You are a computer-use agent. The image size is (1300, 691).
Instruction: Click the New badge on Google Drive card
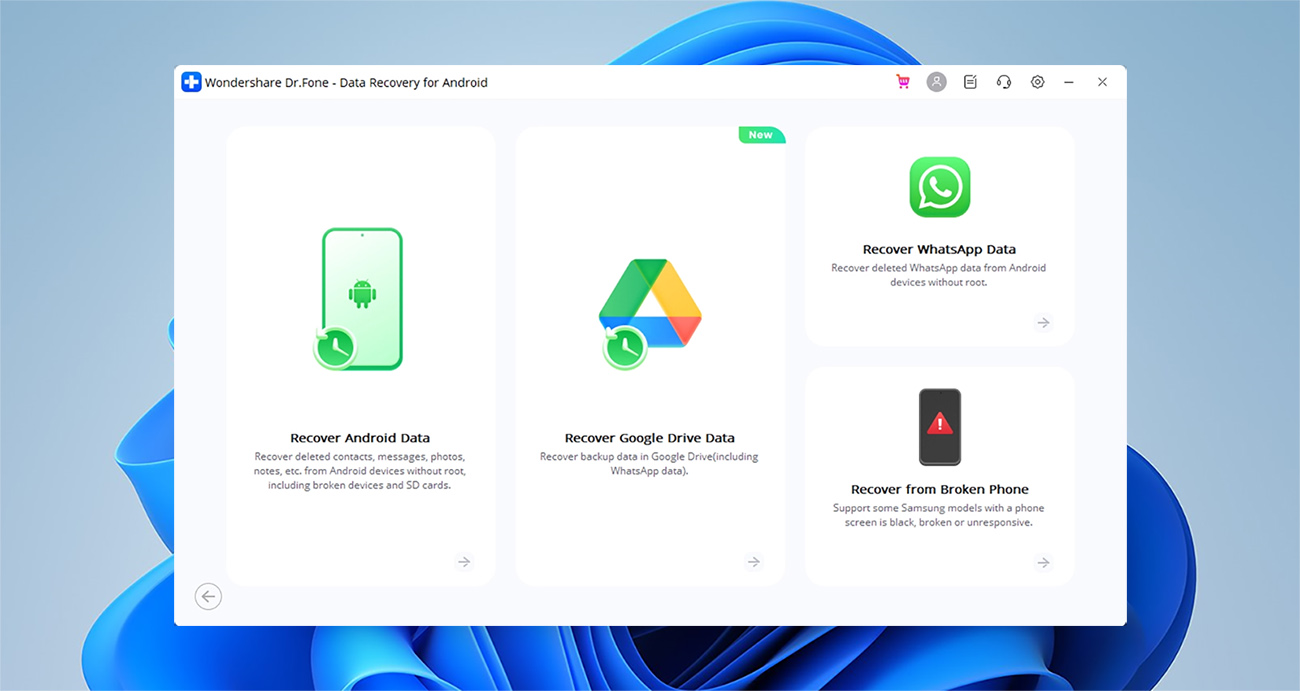[x=761, y=134]
